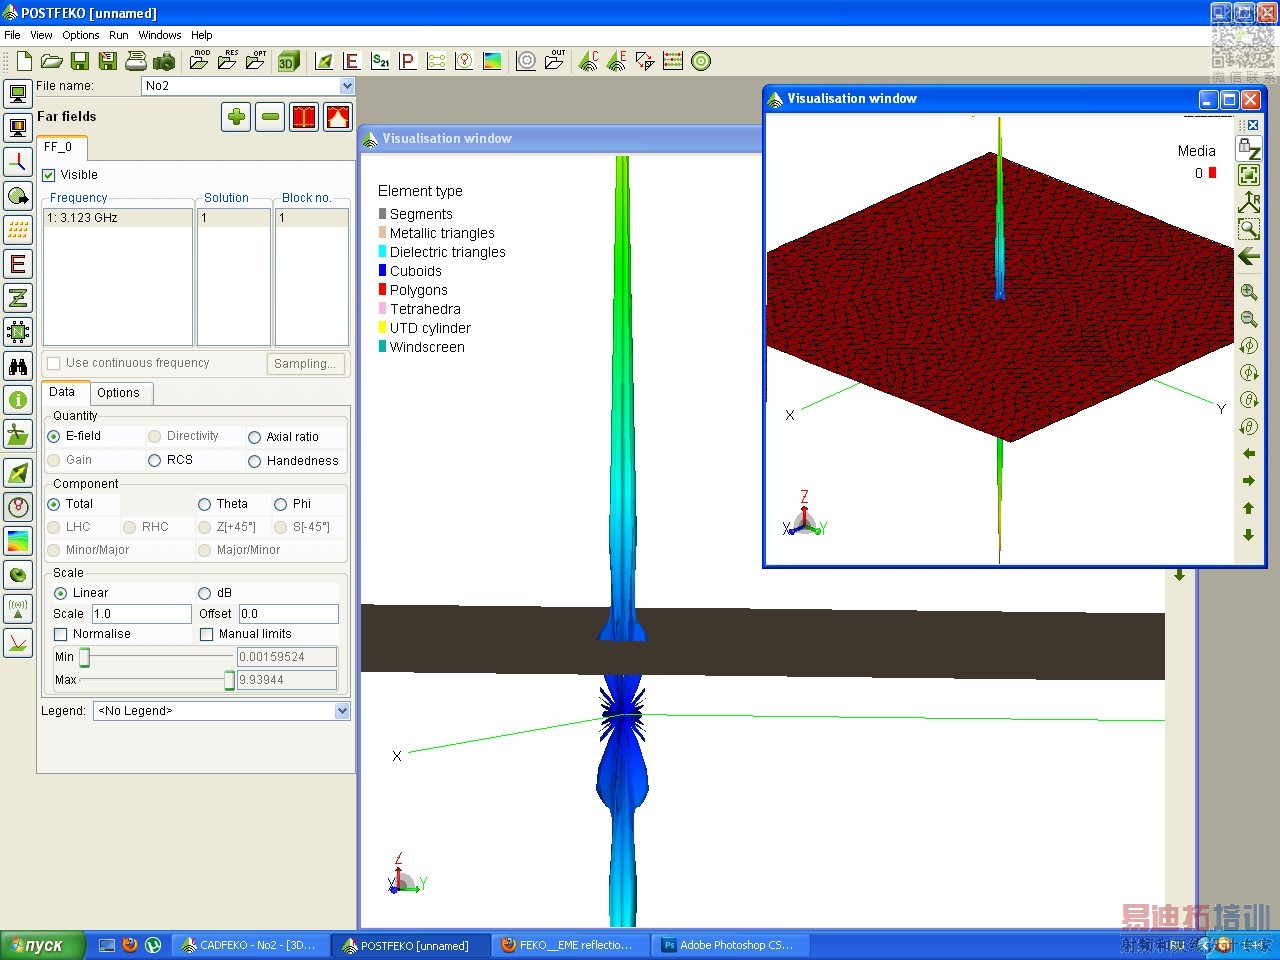Switch to the Options tab
Image resolution: width=1280 pixels, height=960 pixels.
pos(119,393)
